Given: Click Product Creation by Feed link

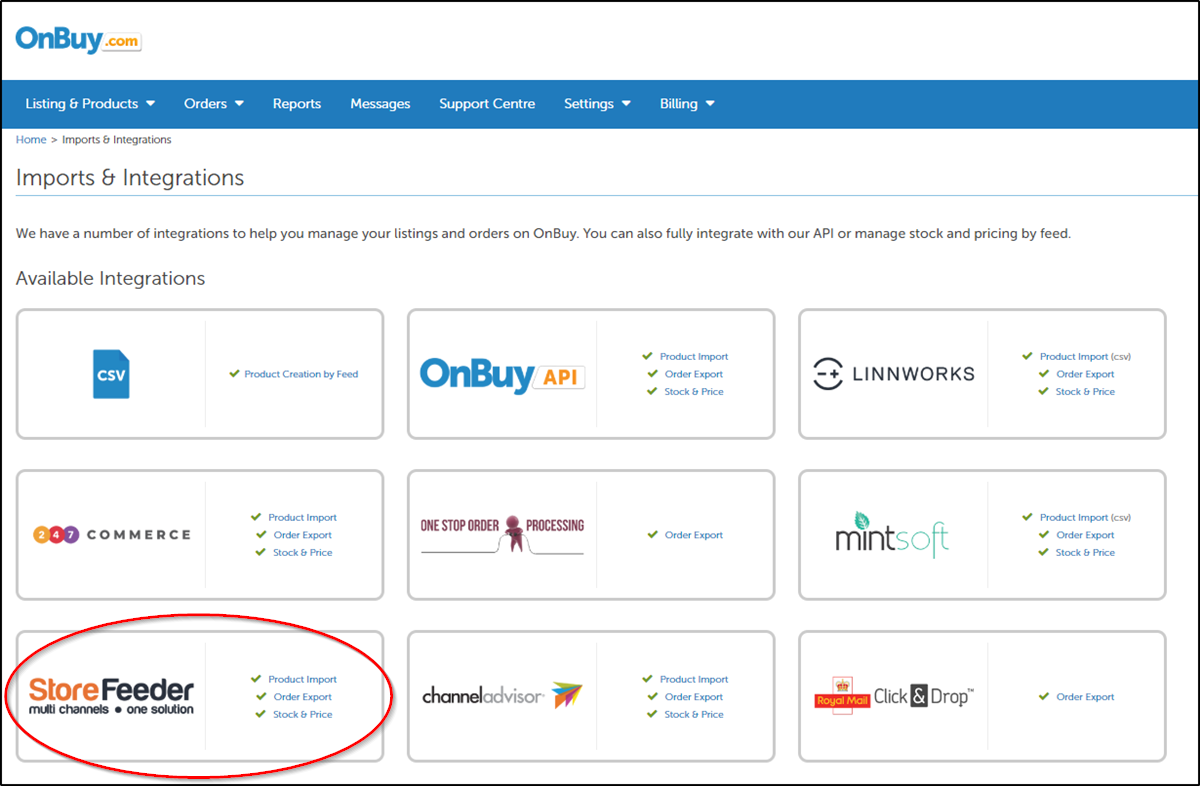Looking at the screenshot, I should (301, 374).
